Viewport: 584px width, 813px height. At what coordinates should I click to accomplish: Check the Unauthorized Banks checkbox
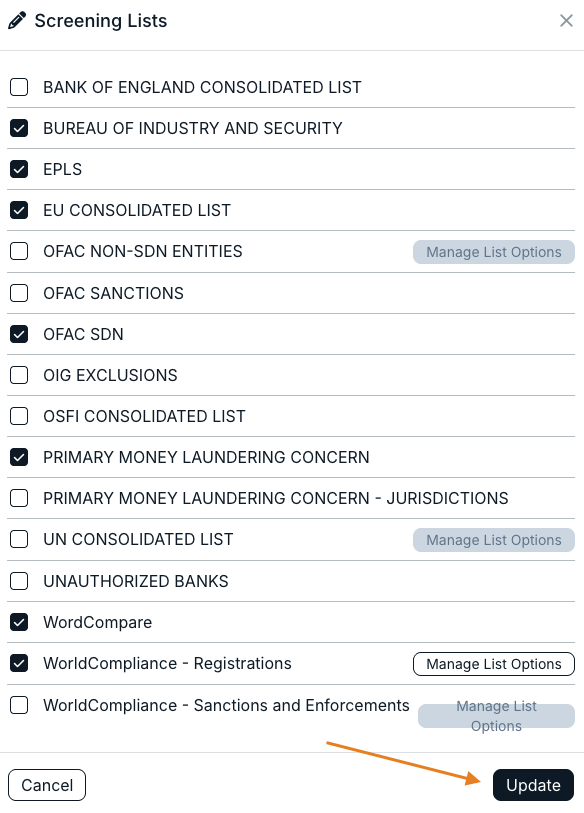19,581
